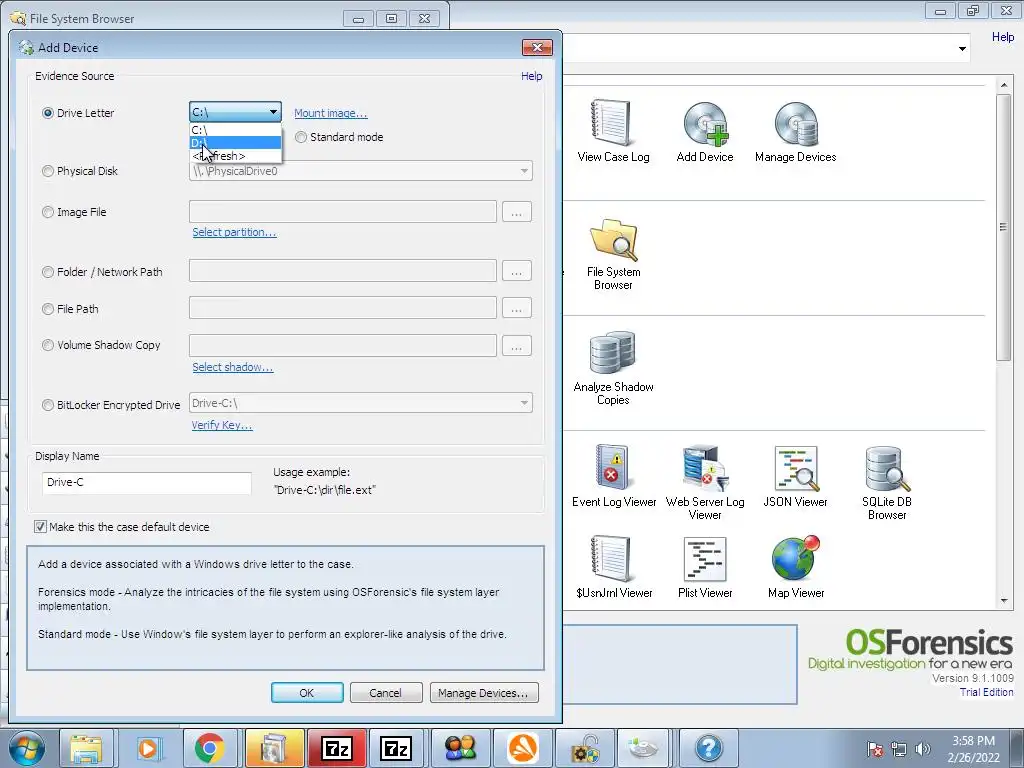Choose D:\ in the drive letter list
Screen dimensions: 1024x768
pyautogui.click(x=235, y=143)
